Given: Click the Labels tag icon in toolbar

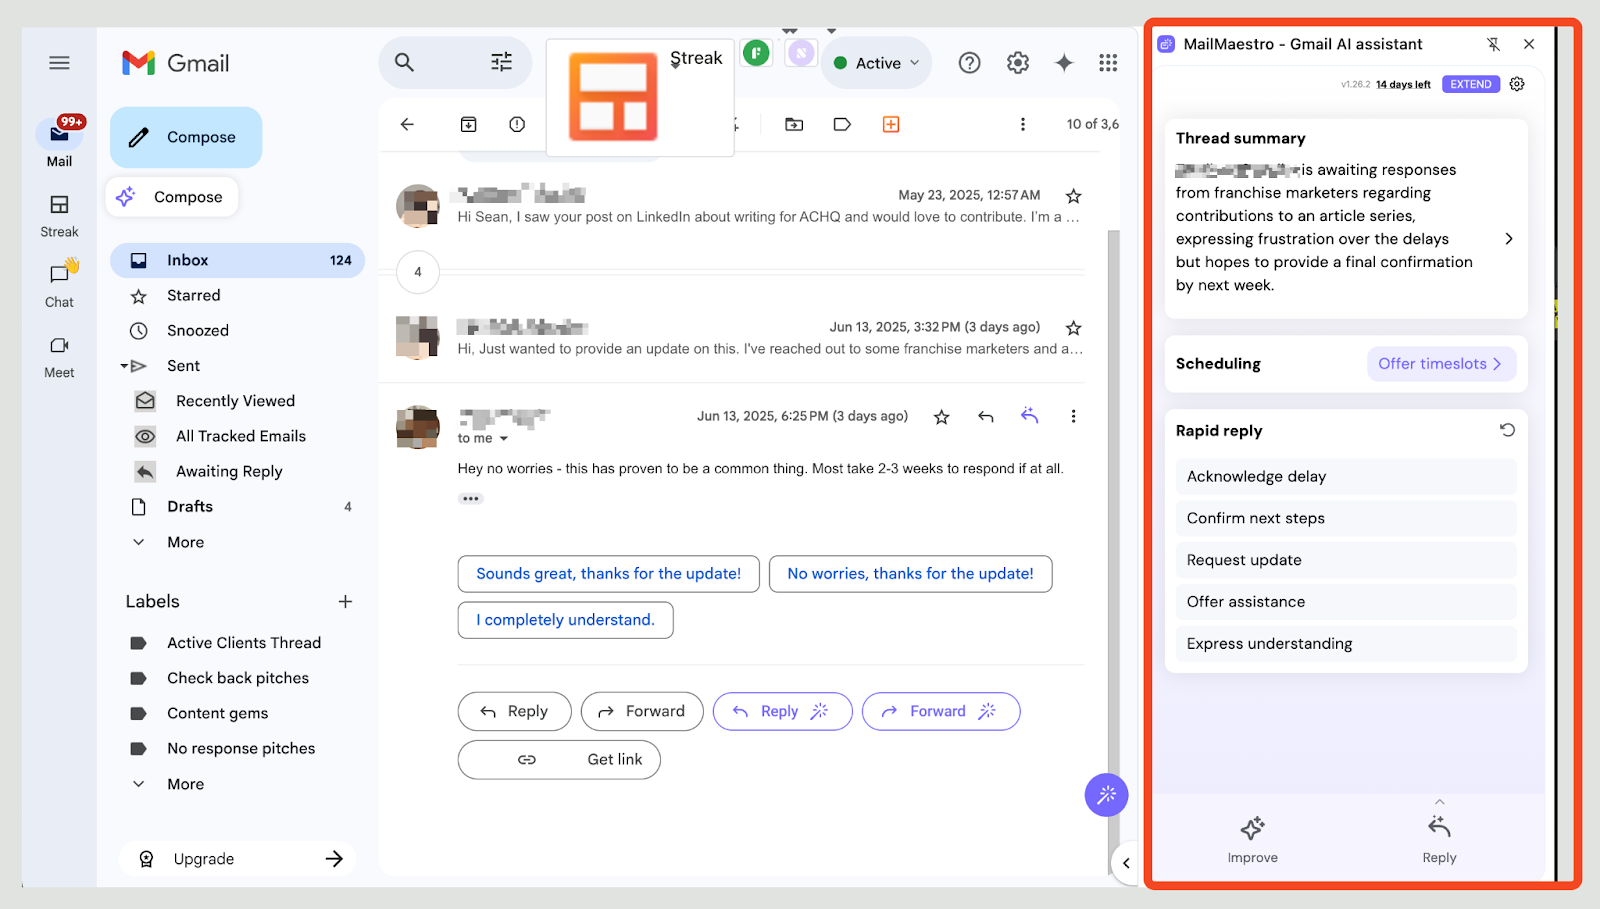Looking at the screenshot, I should 842,124.
